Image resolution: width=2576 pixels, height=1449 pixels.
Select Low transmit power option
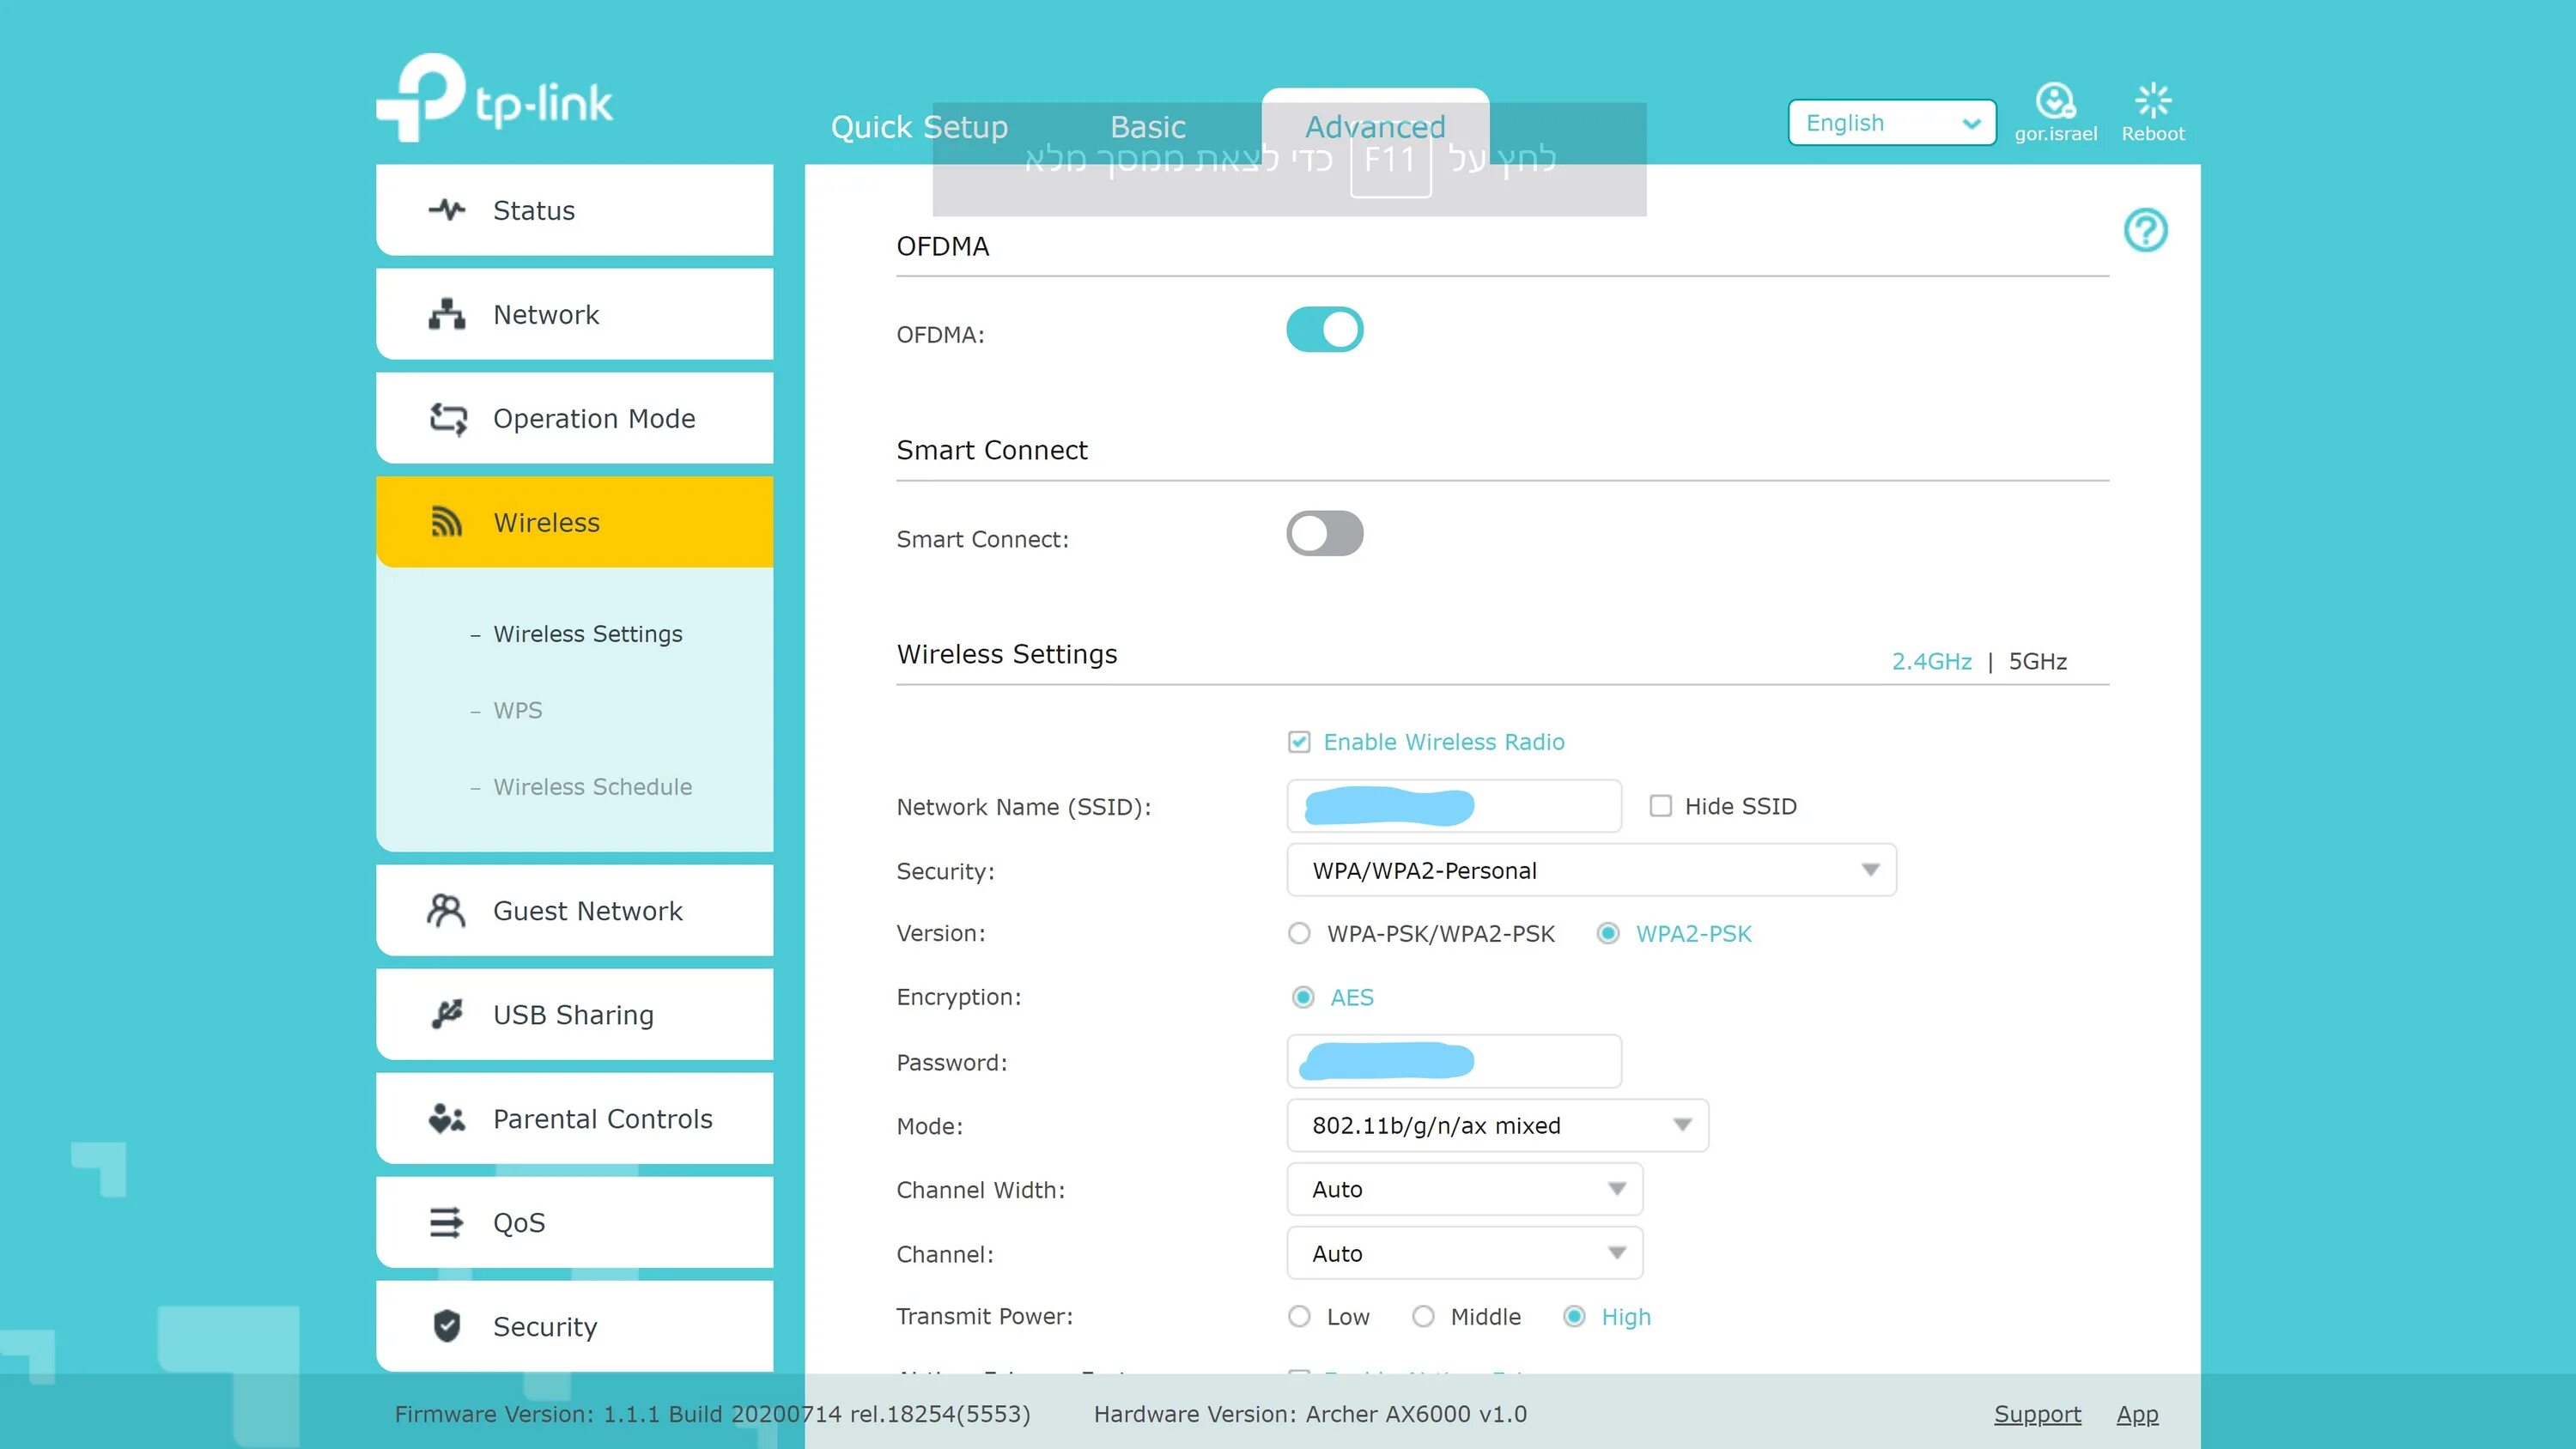point(1299,1316)
